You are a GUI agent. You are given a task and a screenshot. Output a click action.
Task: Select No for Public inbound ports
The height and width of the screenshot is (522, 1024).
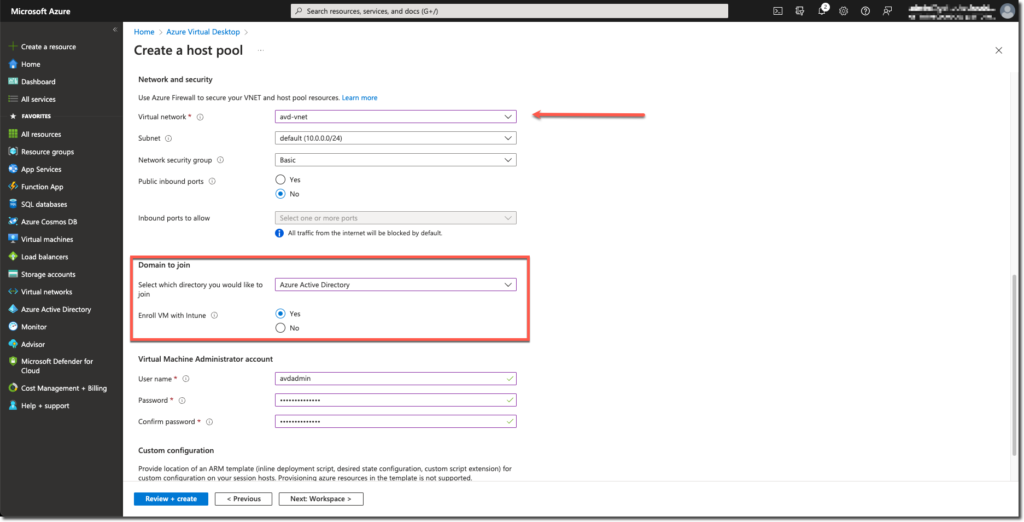click(x=280, y=194)
